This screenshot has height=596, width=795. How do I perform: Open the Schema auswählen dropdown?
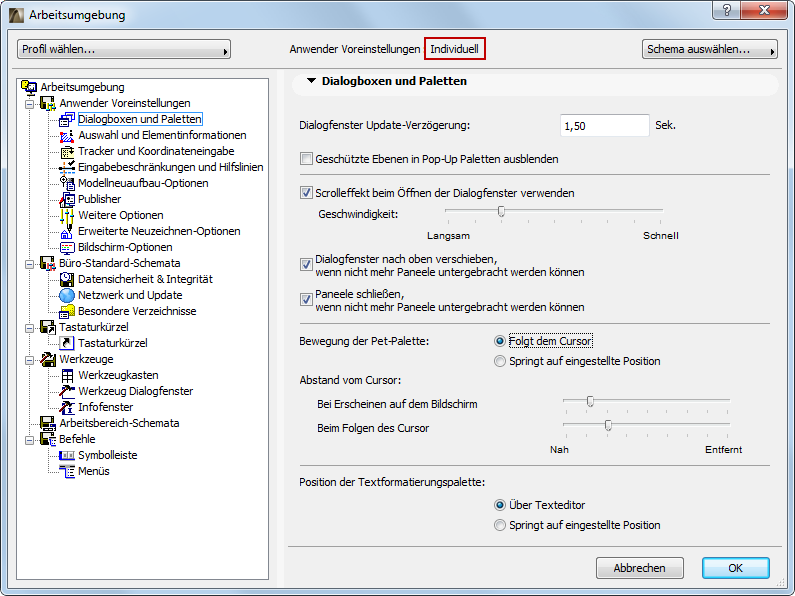[x=709, y=49]
